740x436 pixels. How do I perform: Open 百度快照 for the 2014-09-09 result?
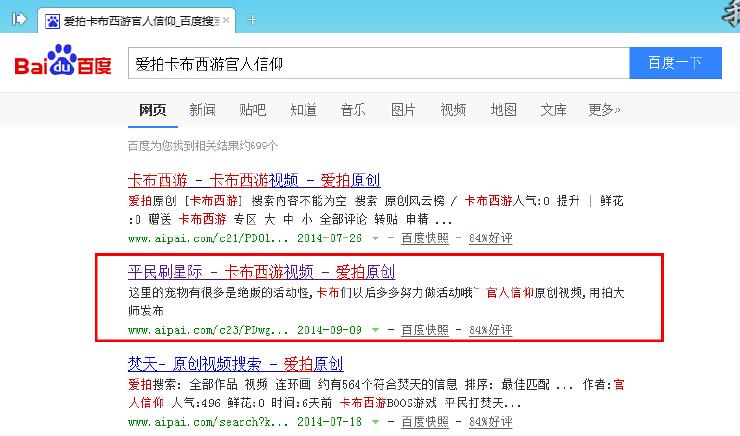click(x=425, y=330)
